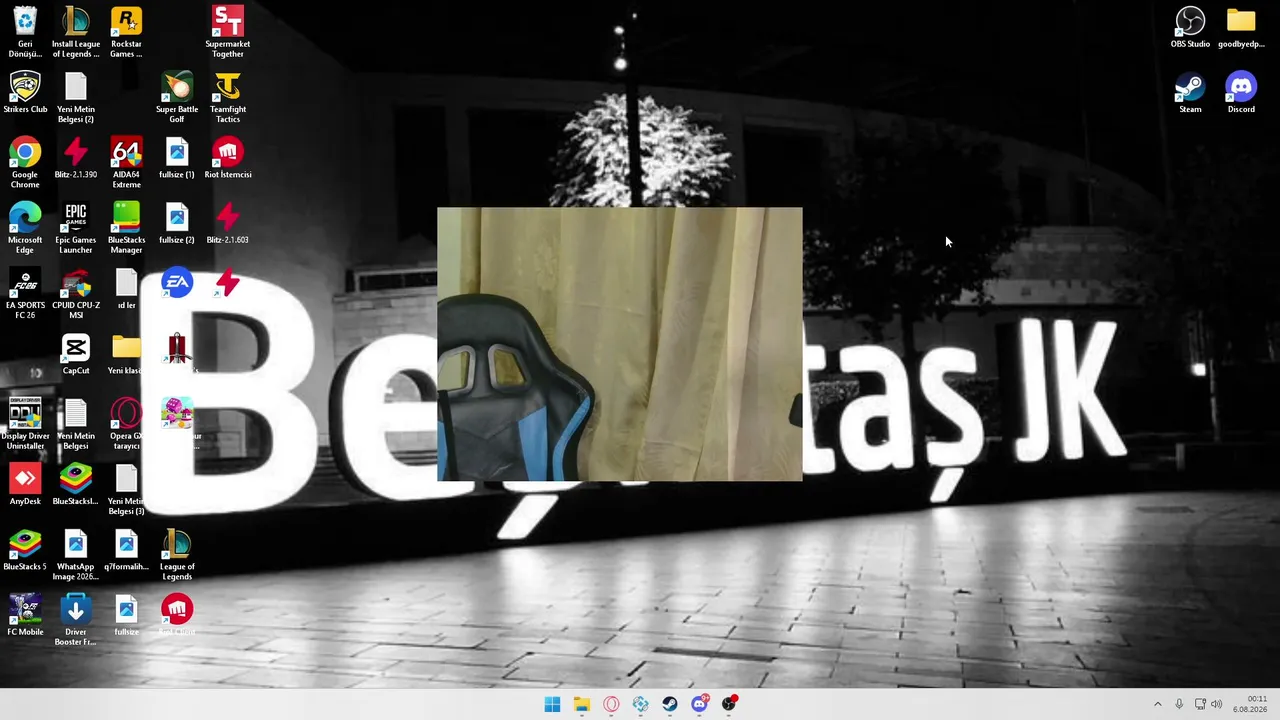Open the clock and date flyout
The image size is (1280, 720).
pos(1251,704)
